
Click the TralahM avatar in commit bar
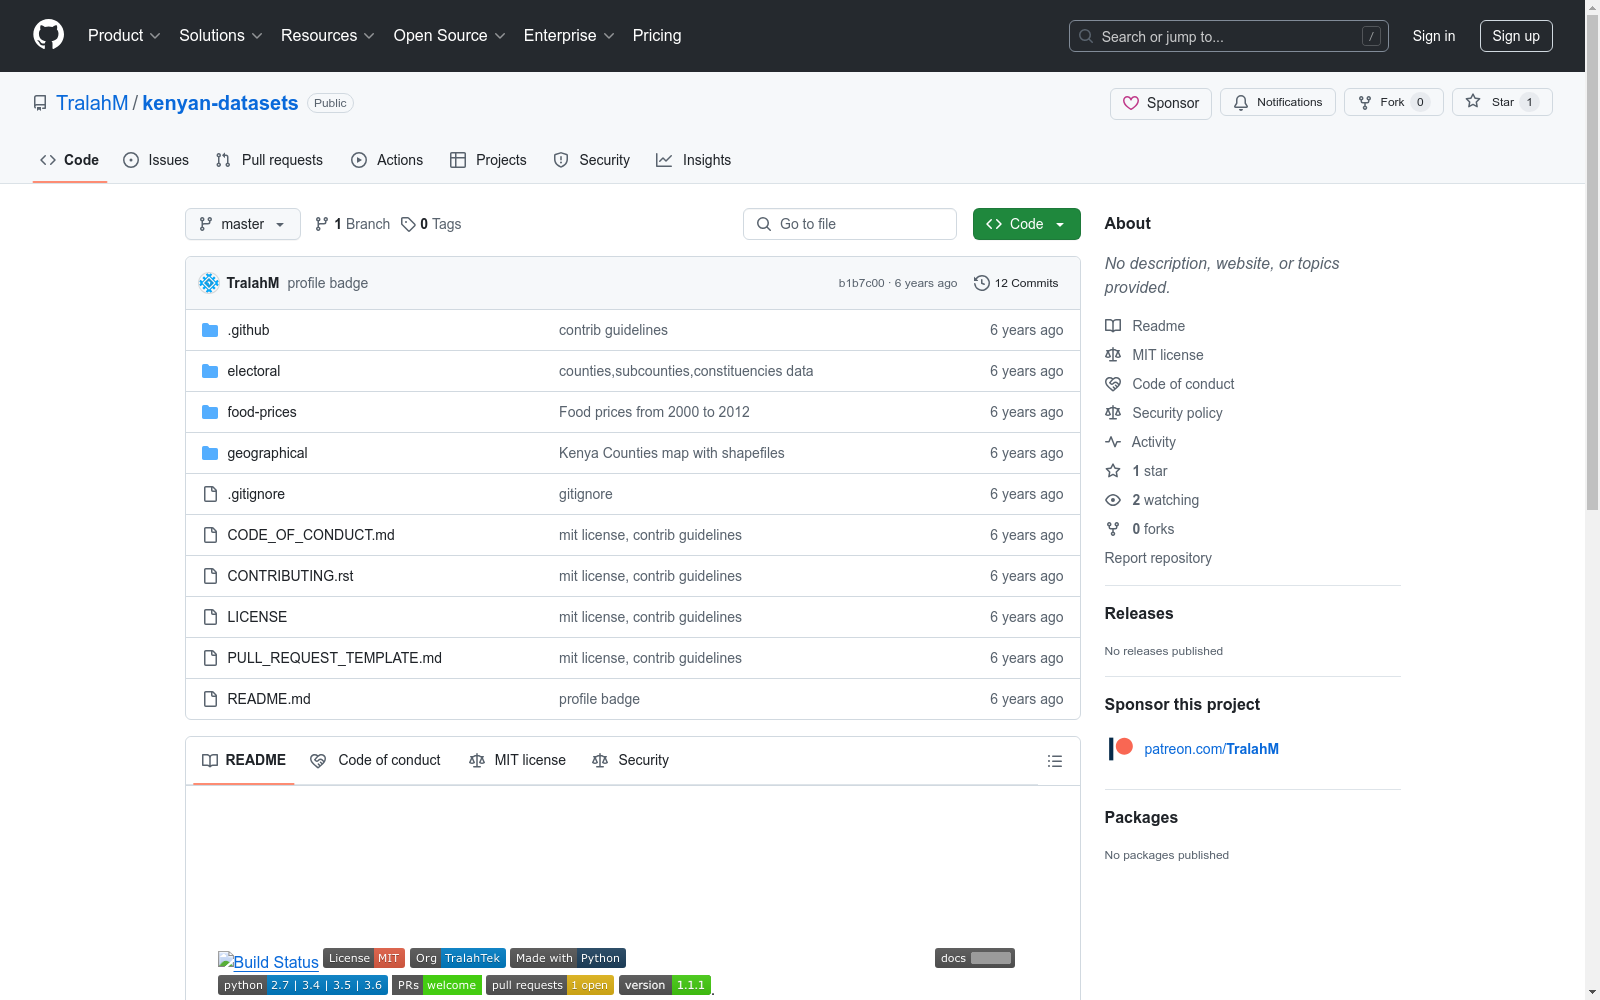(x=209, y=283)
